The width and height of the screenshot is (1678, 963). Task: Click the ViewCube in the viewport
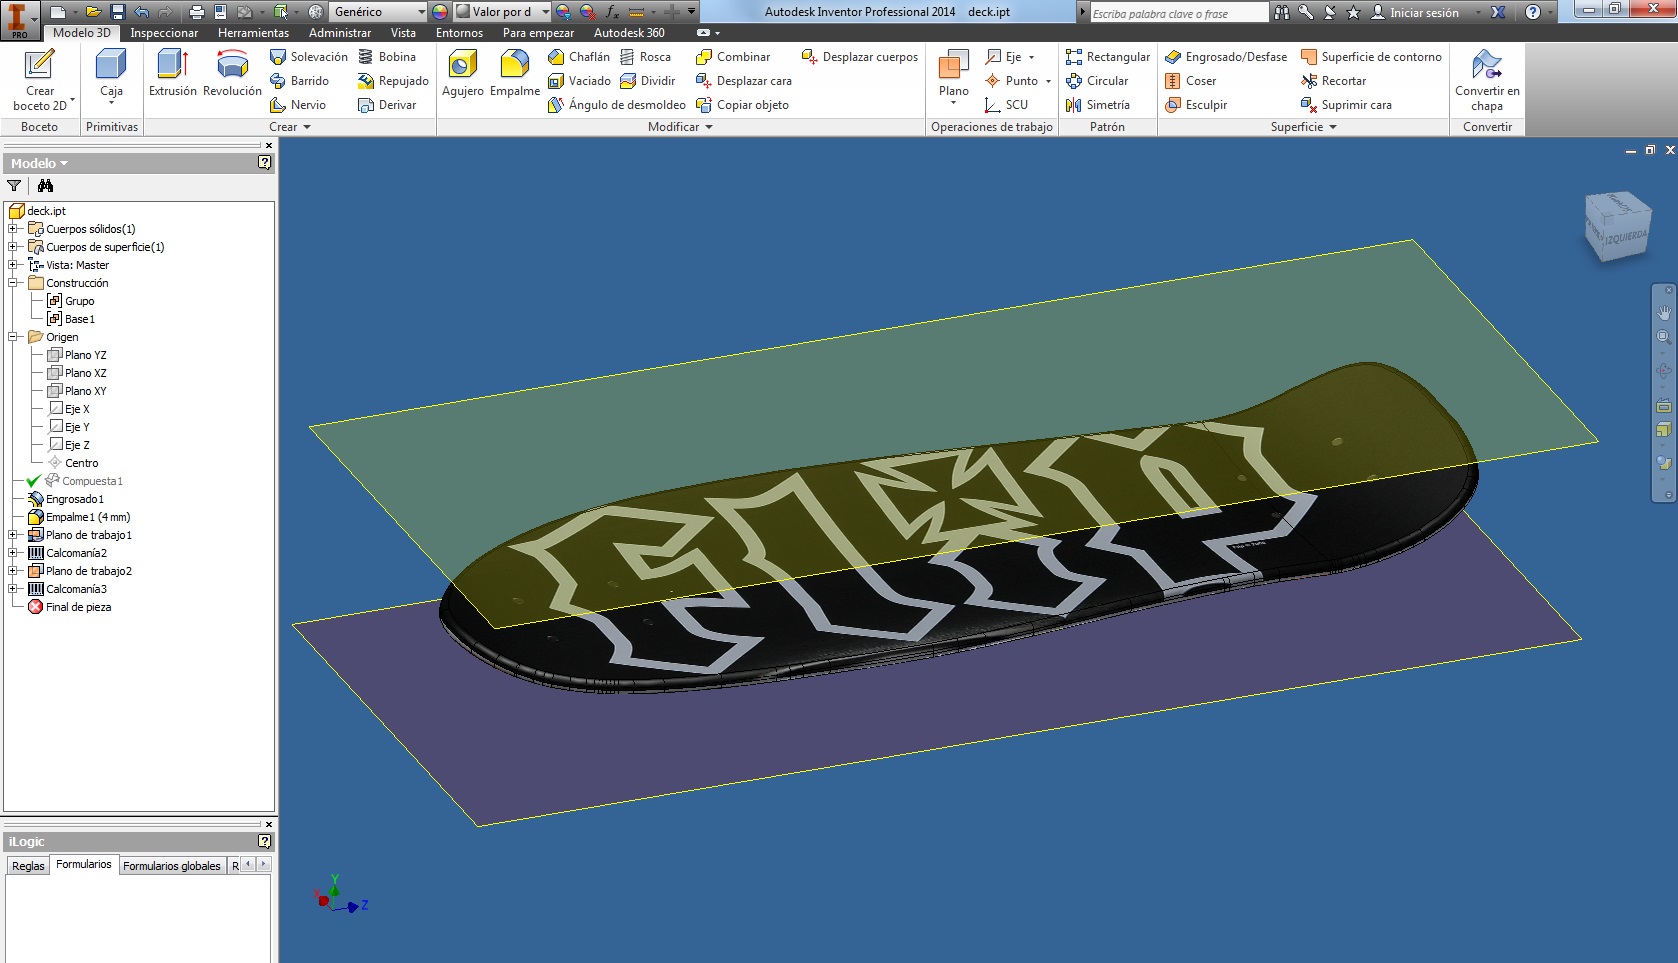1616,227
